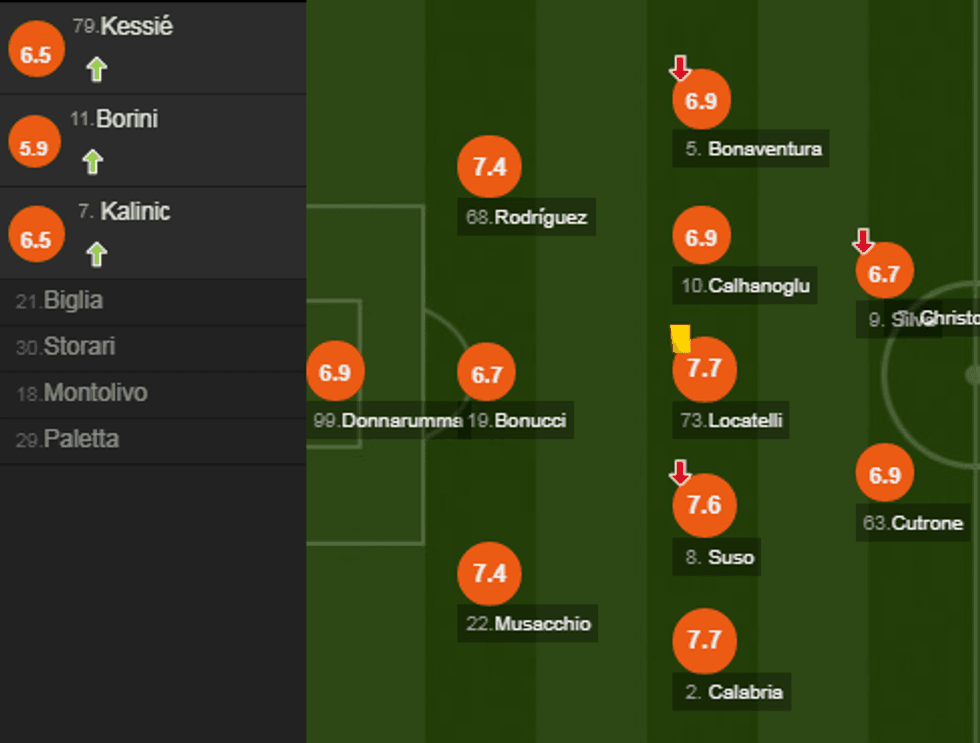Screen dimensions: 980x743
Task: Click Borini's 5.9 rating badge
Action: [x=34, y=148]
